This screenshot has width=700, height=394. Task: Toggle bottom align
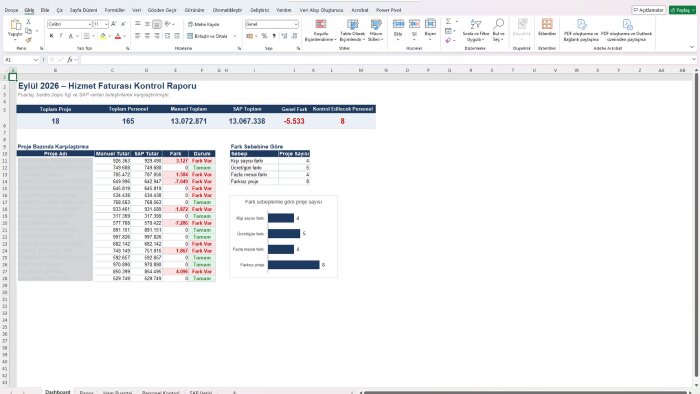(x=157, y=24)
